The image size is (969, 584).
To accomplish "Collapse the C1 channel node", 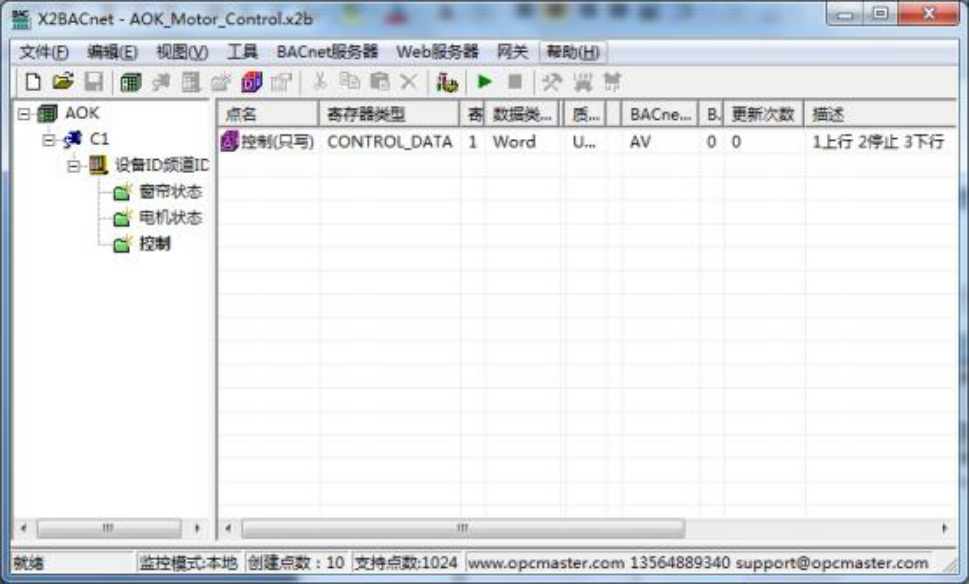I will click(48, 140).
